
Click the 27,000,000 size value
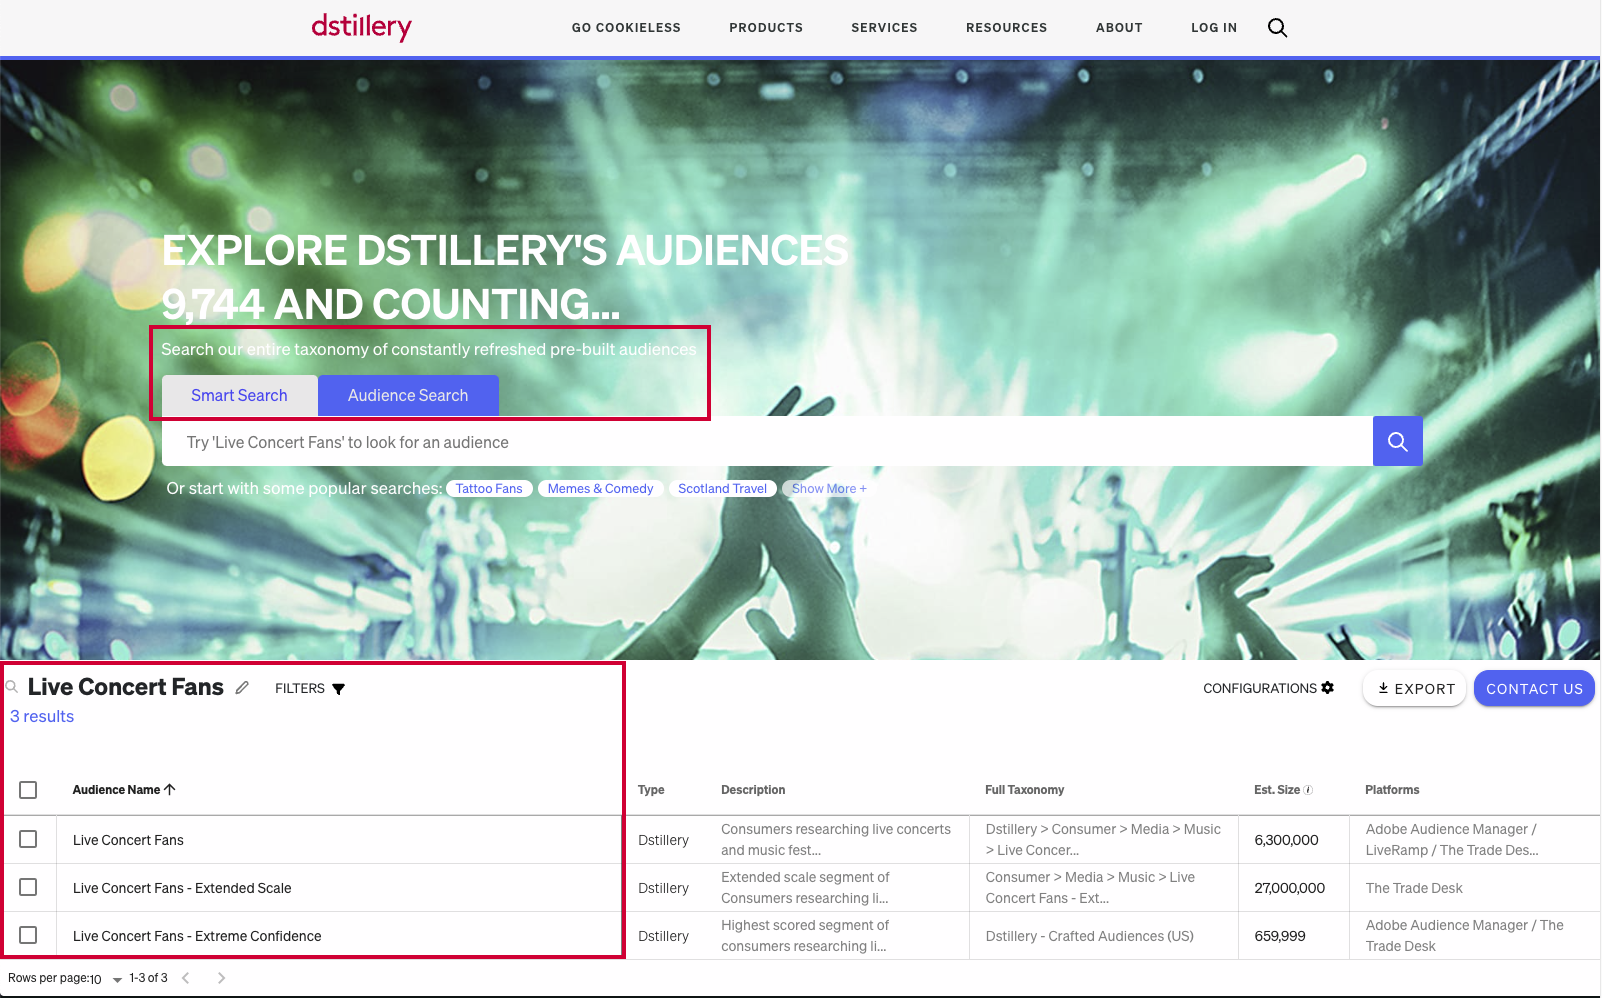coord(1289,888)
